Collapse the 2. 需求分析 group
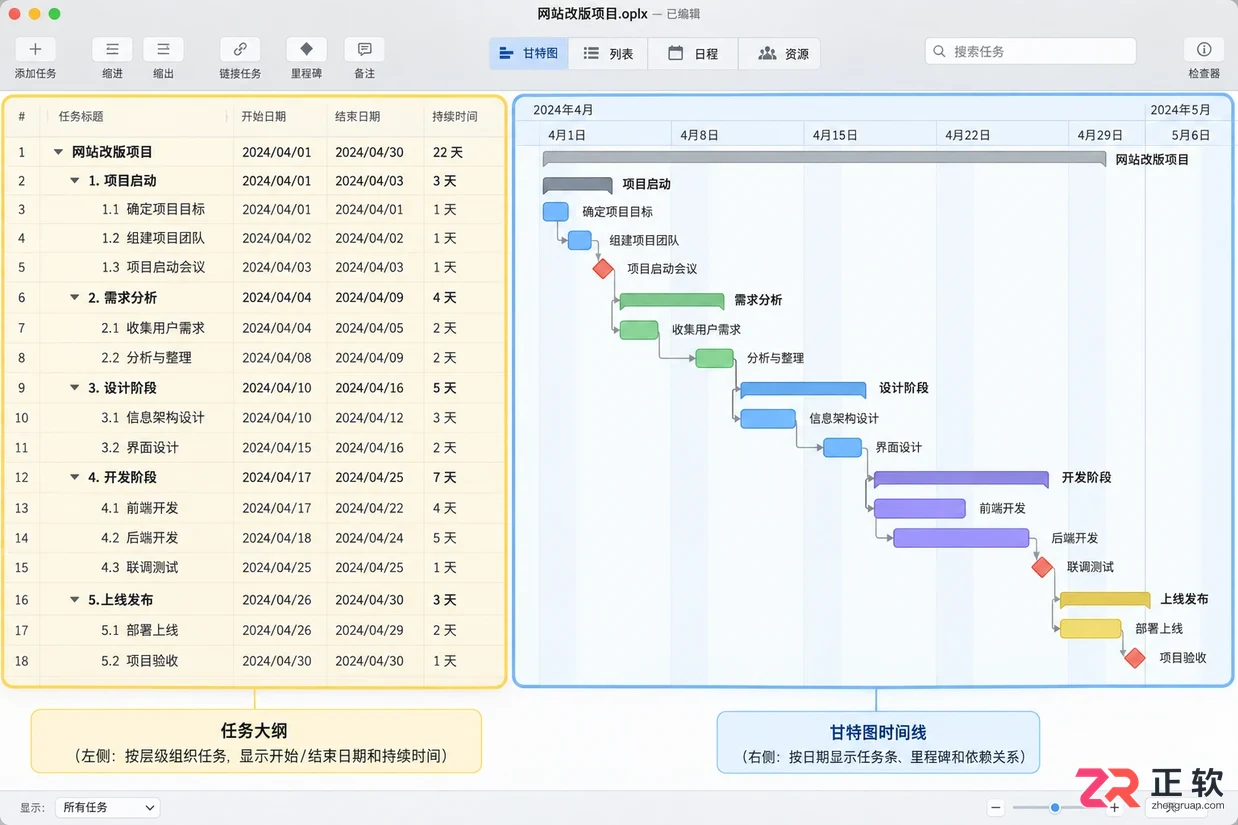This screenshot has width=1238, height=825. coord(75,298)
